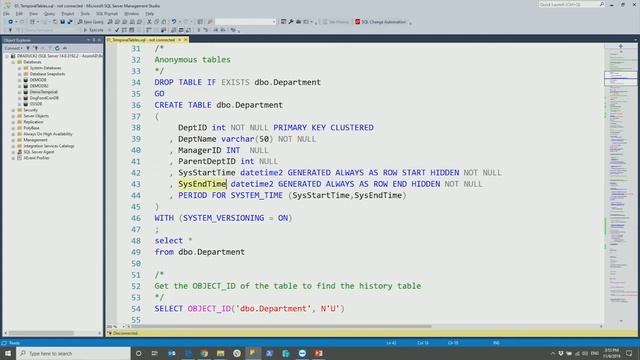Pin the Object Explorer panel
The height and width of the screenshot is (360, 640).
[94, 40]
